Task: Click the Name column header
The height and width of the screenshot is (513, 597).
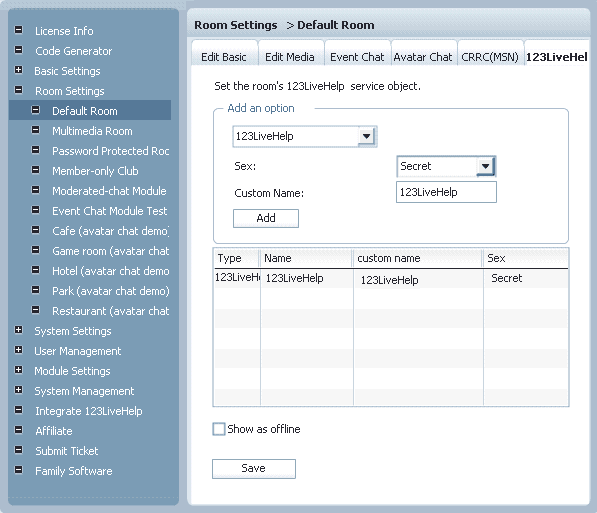Action: (306, 258)
